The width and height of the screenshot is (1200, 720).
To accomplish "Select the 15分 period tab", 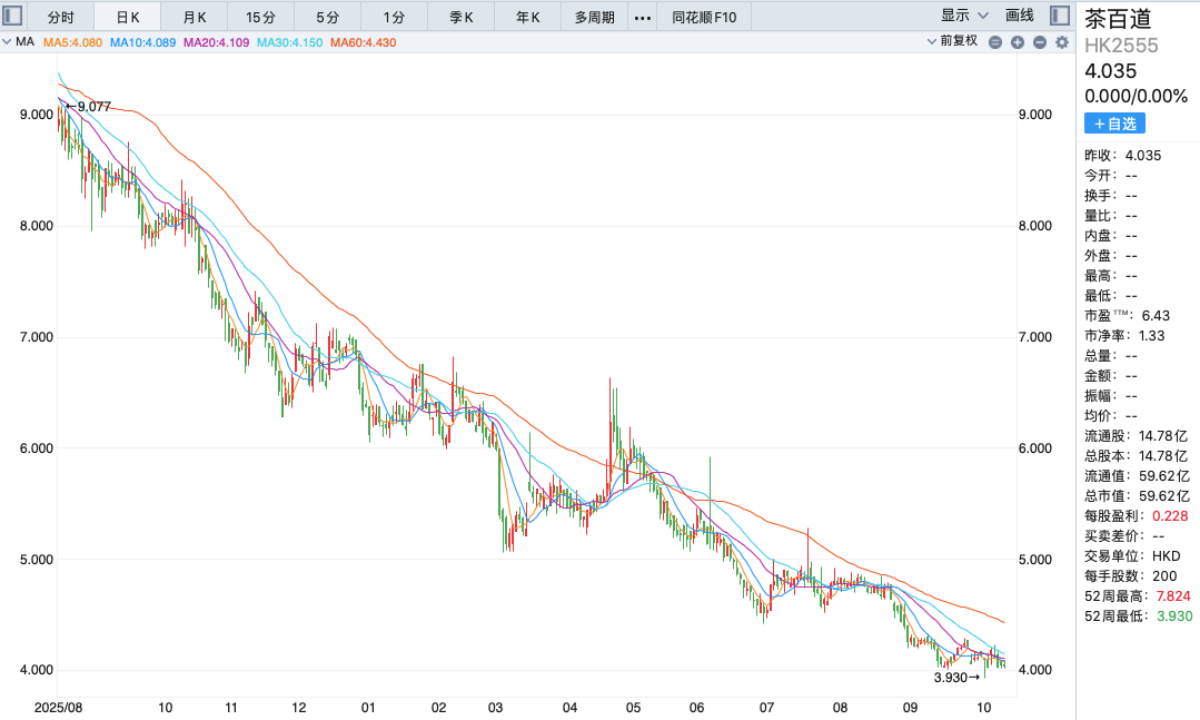I will click(x=261, y=17).
